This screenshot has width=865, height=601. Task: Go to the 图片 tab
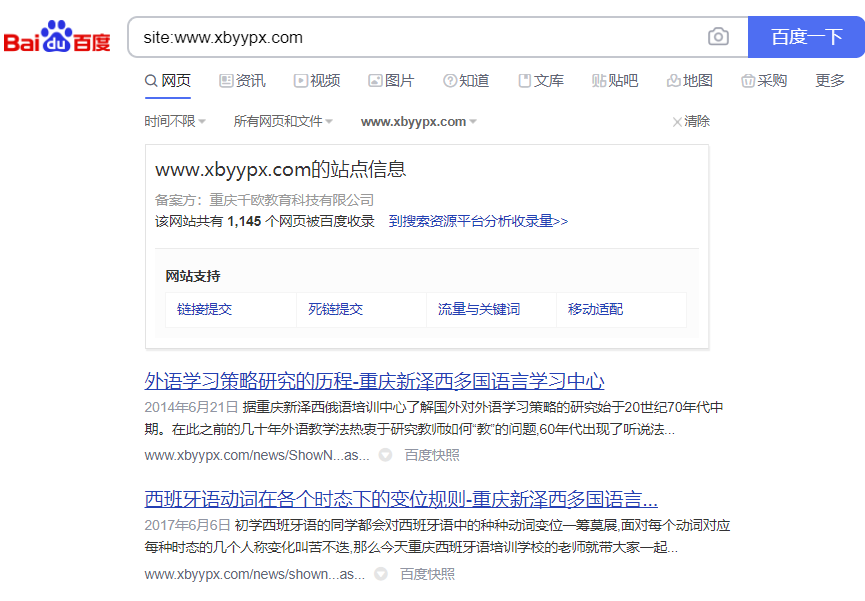pos(391,81)
